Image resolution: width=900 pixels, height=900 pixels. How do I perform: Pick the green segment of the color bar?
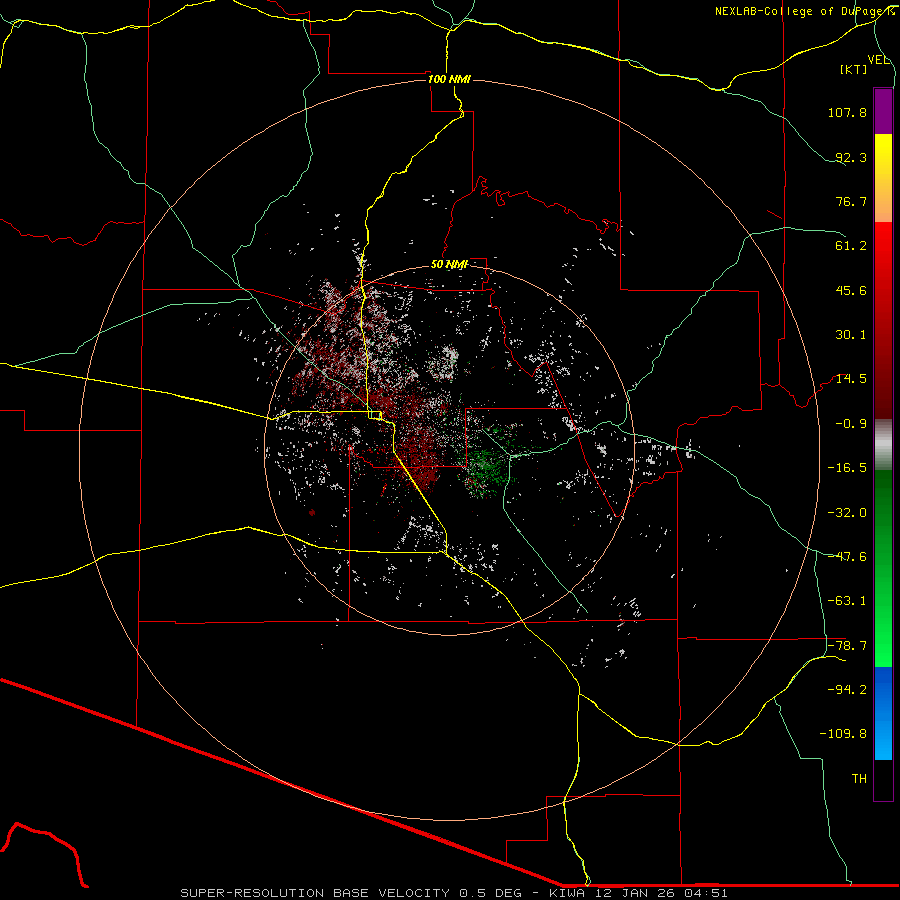883,568
